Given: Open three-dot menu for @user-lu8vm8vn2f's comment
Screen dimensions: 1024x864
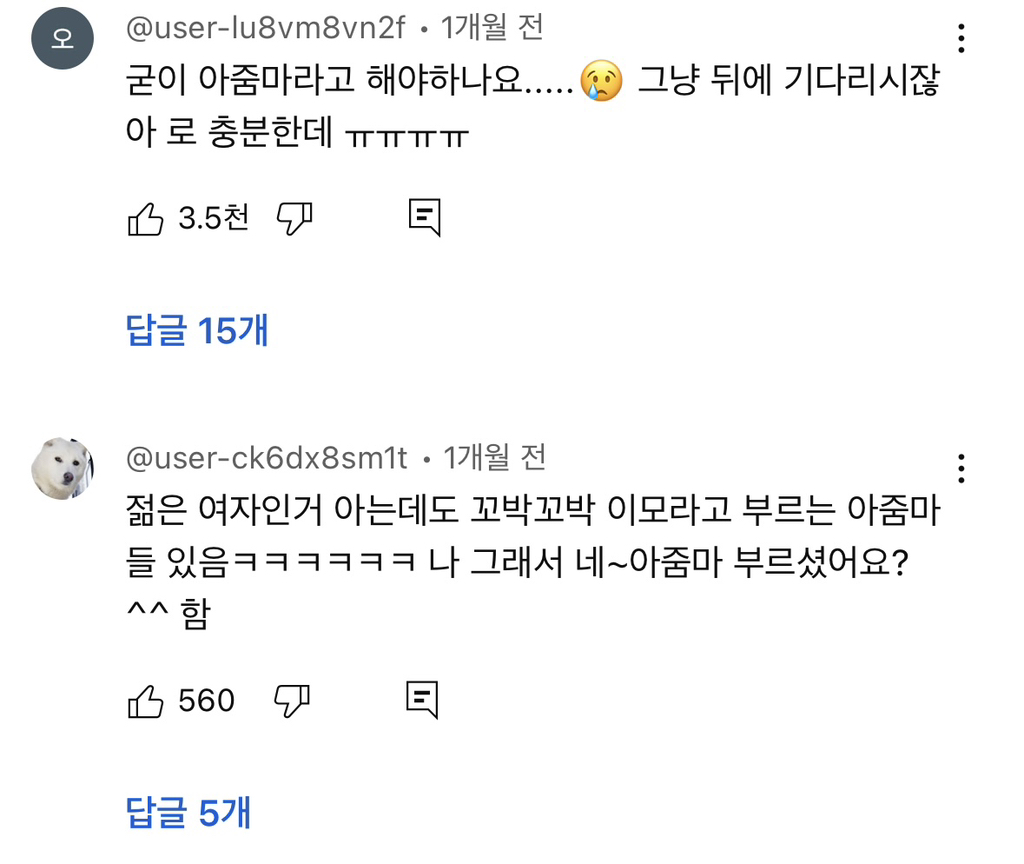Looking at the screenshot, I should click(x=960, y=38).
